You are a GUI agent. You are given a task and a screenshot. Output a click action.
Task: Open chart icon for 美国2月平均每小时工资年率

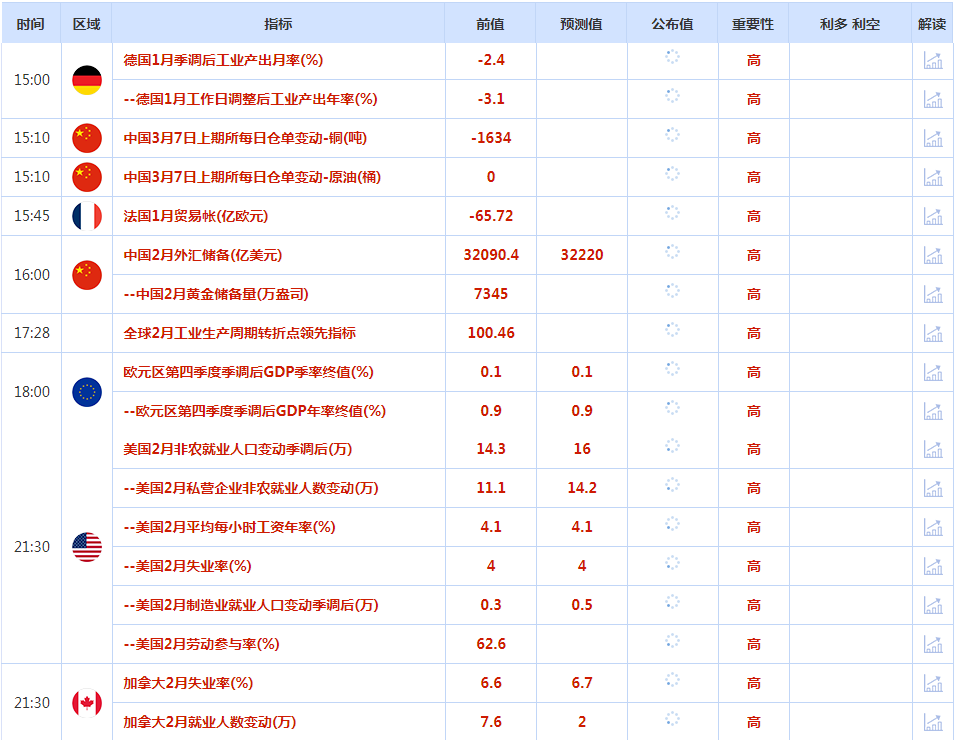(x=933, y=527)
